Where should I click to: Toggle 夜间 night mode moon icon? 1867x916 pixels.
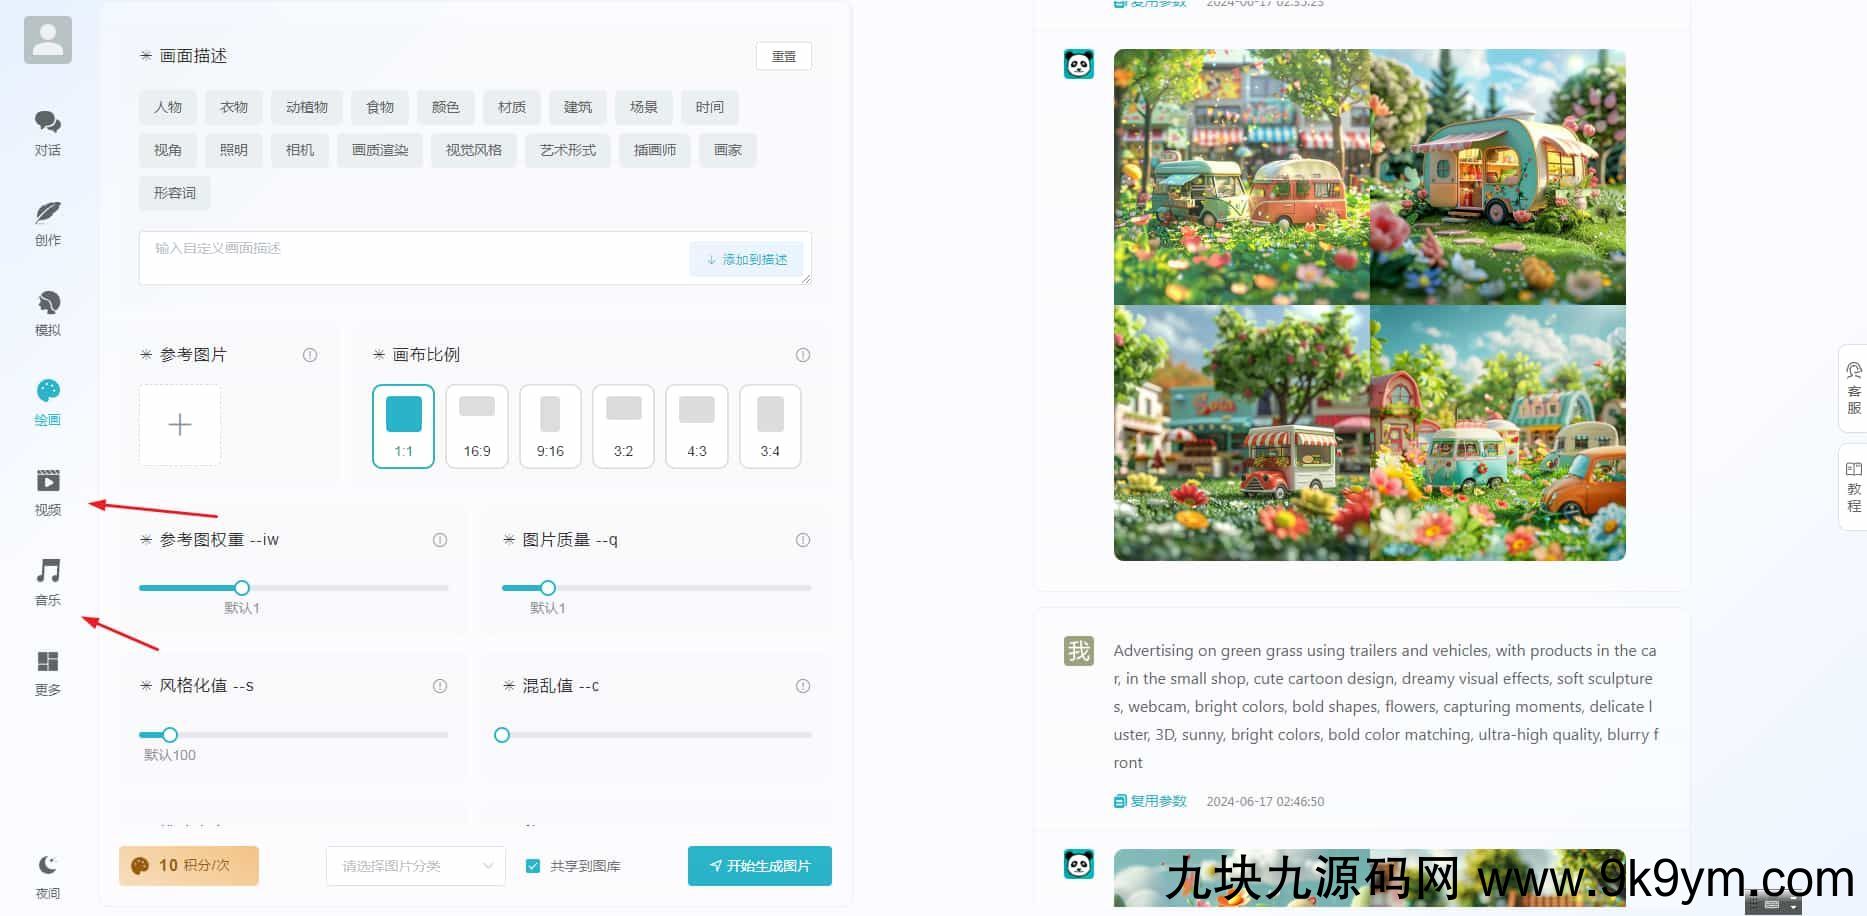tap(48, 866)
